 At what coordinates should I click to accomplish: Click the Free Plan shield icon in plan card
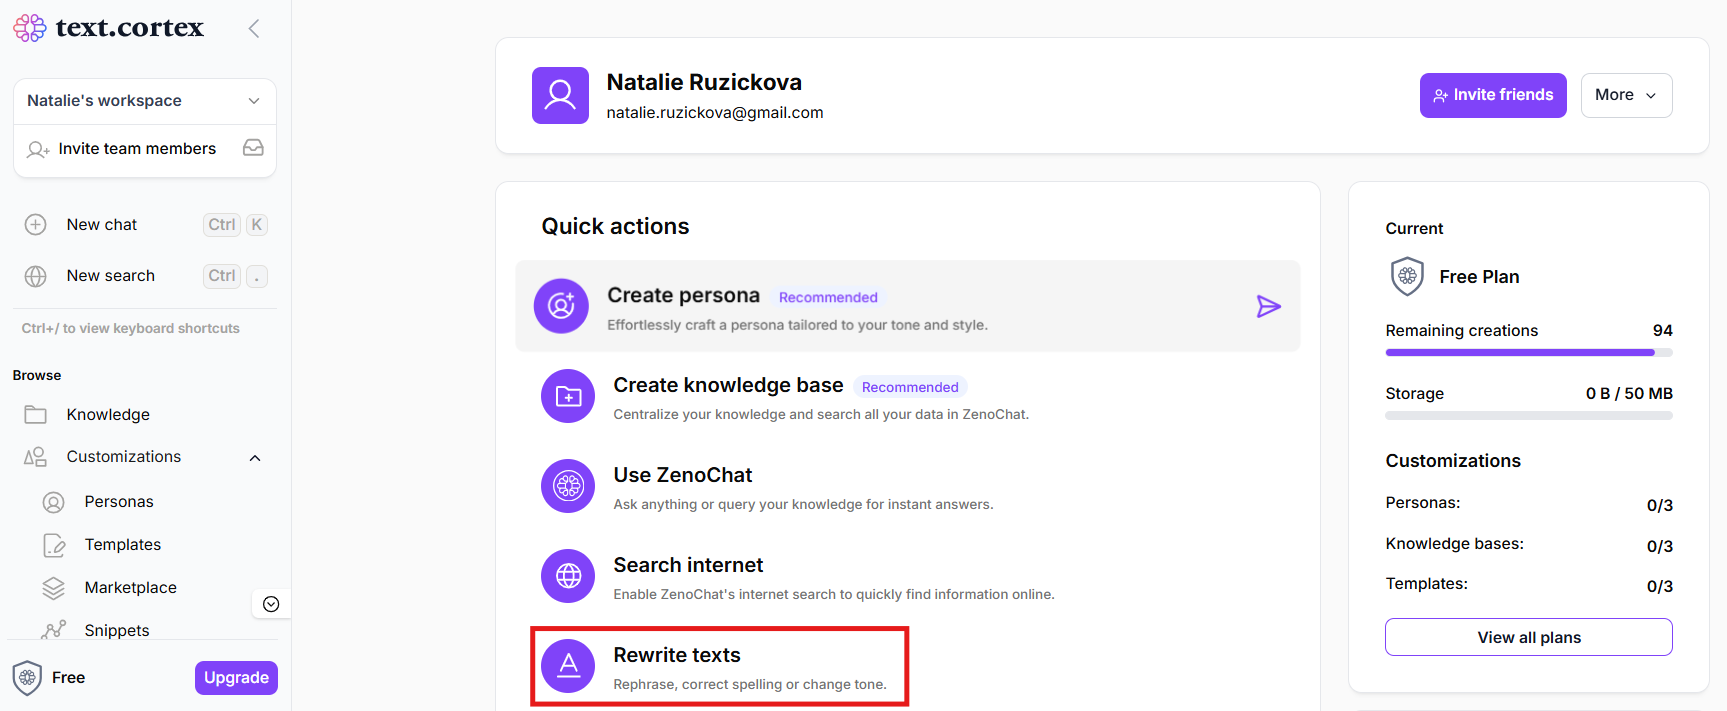(1407, 276)
